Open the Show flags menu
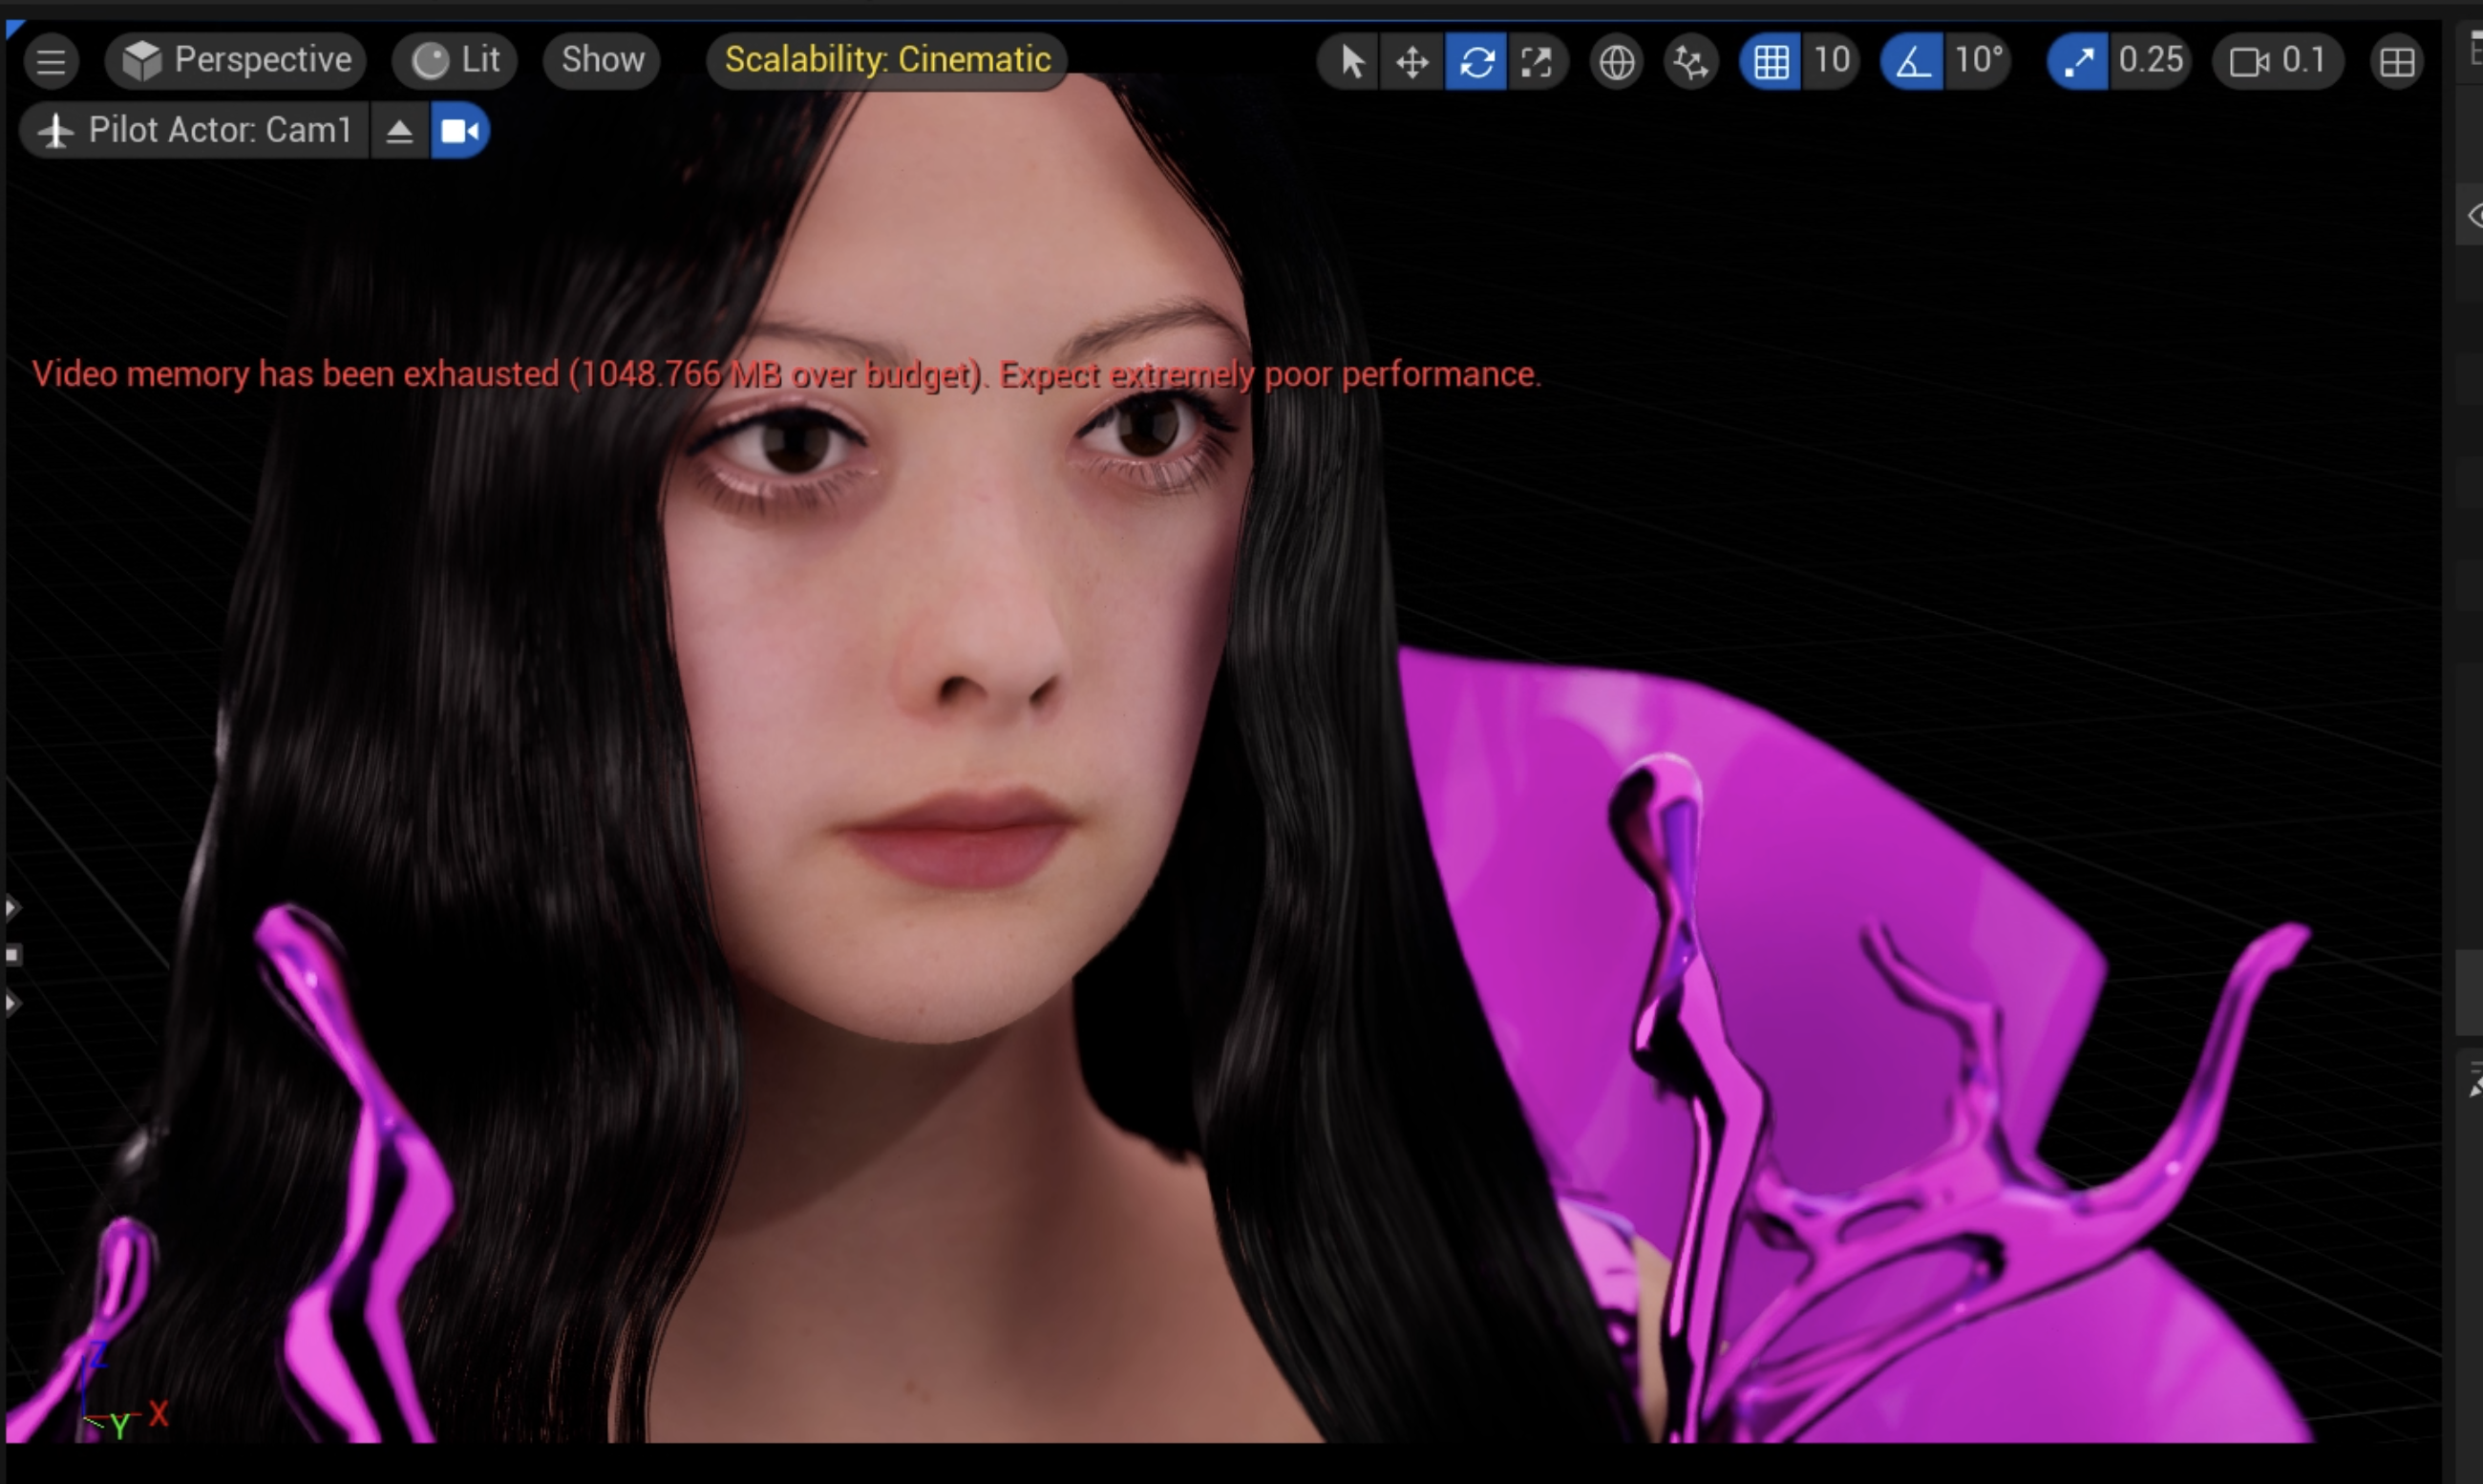The width and height of the screenshot is (2483, 1484). point(602,60)
